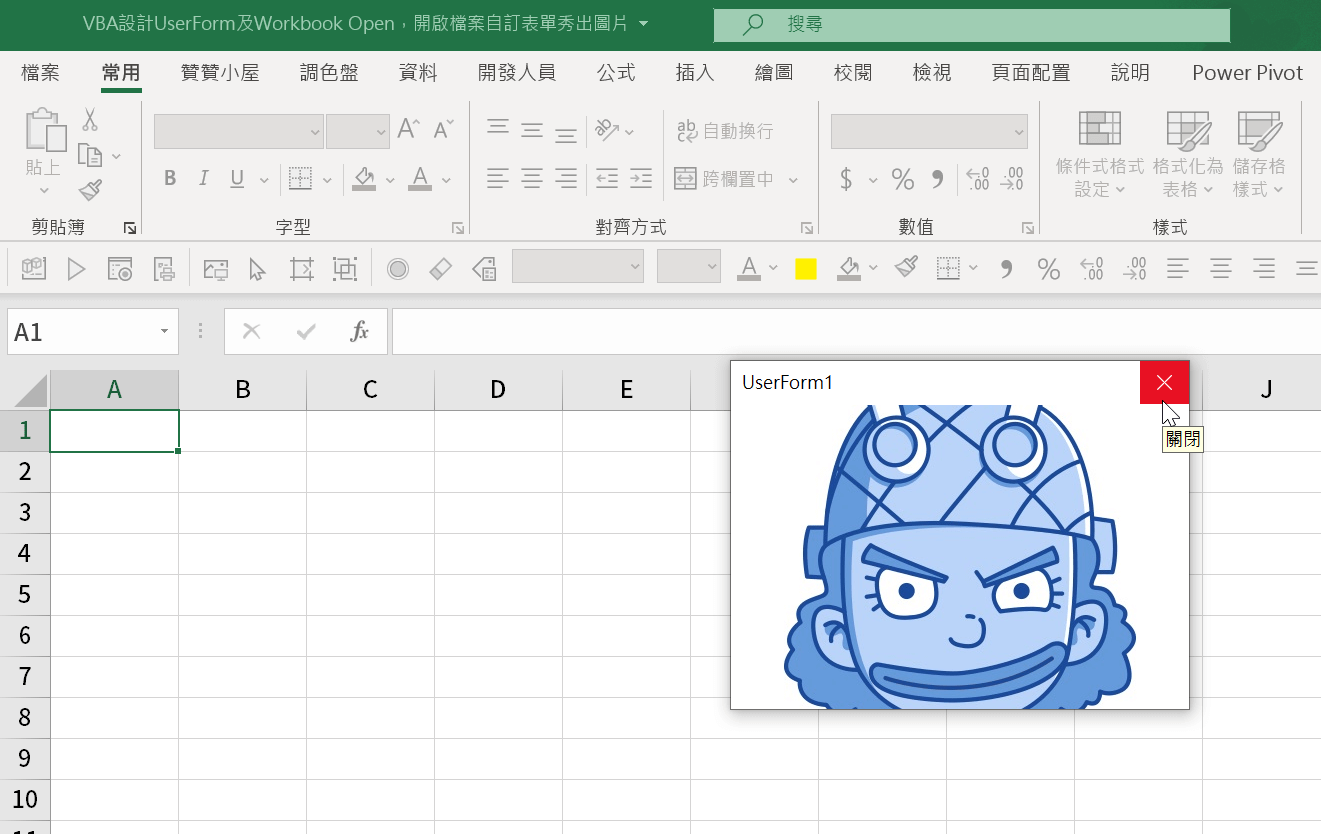The height and width of the screenshot is (834, 1321).
Task: Open Conditional Formatting (條件式格式設定)
Action: tap(1099, 154)
